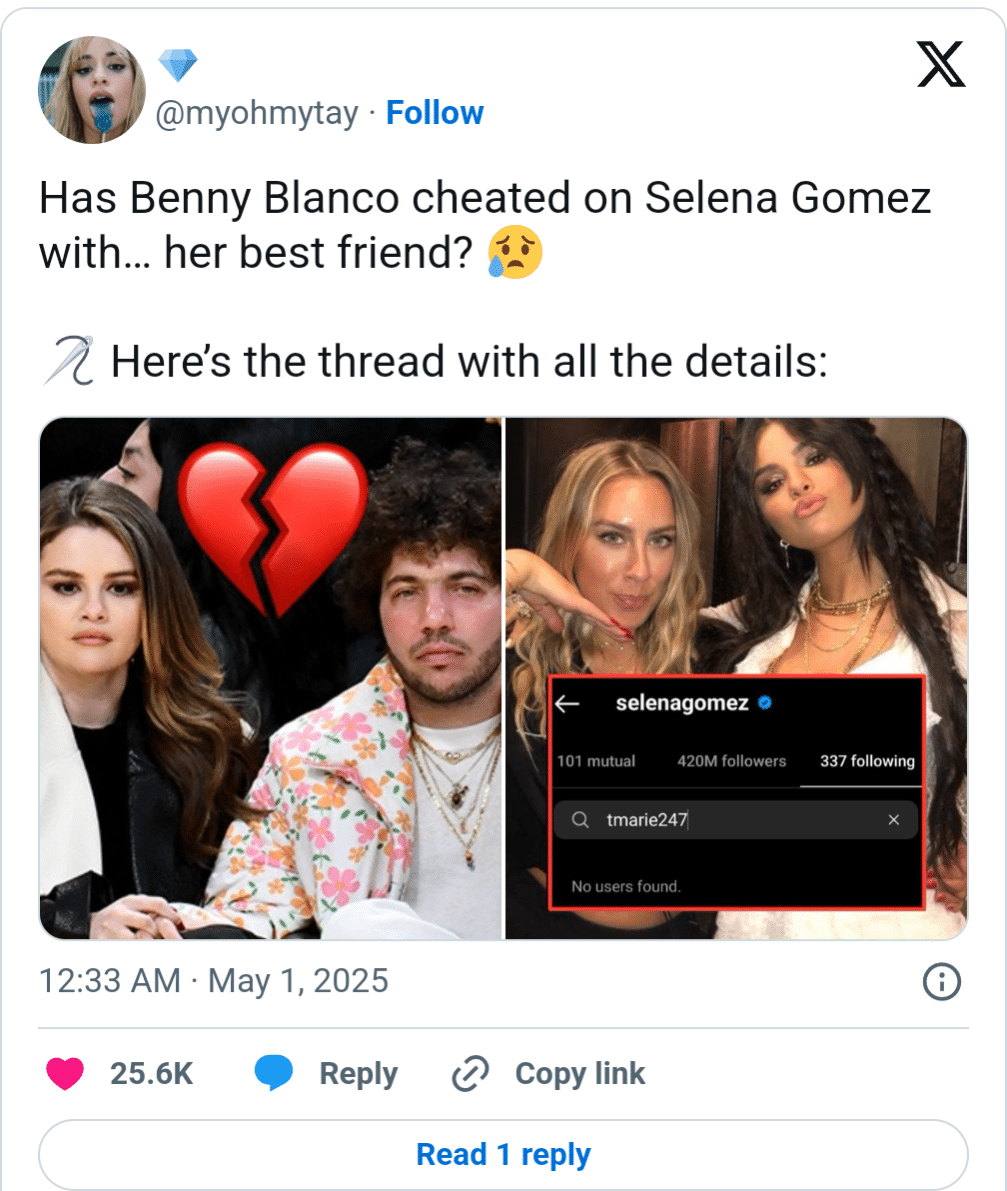Like the tweet with the heart icon

[x=66, y=1073]
